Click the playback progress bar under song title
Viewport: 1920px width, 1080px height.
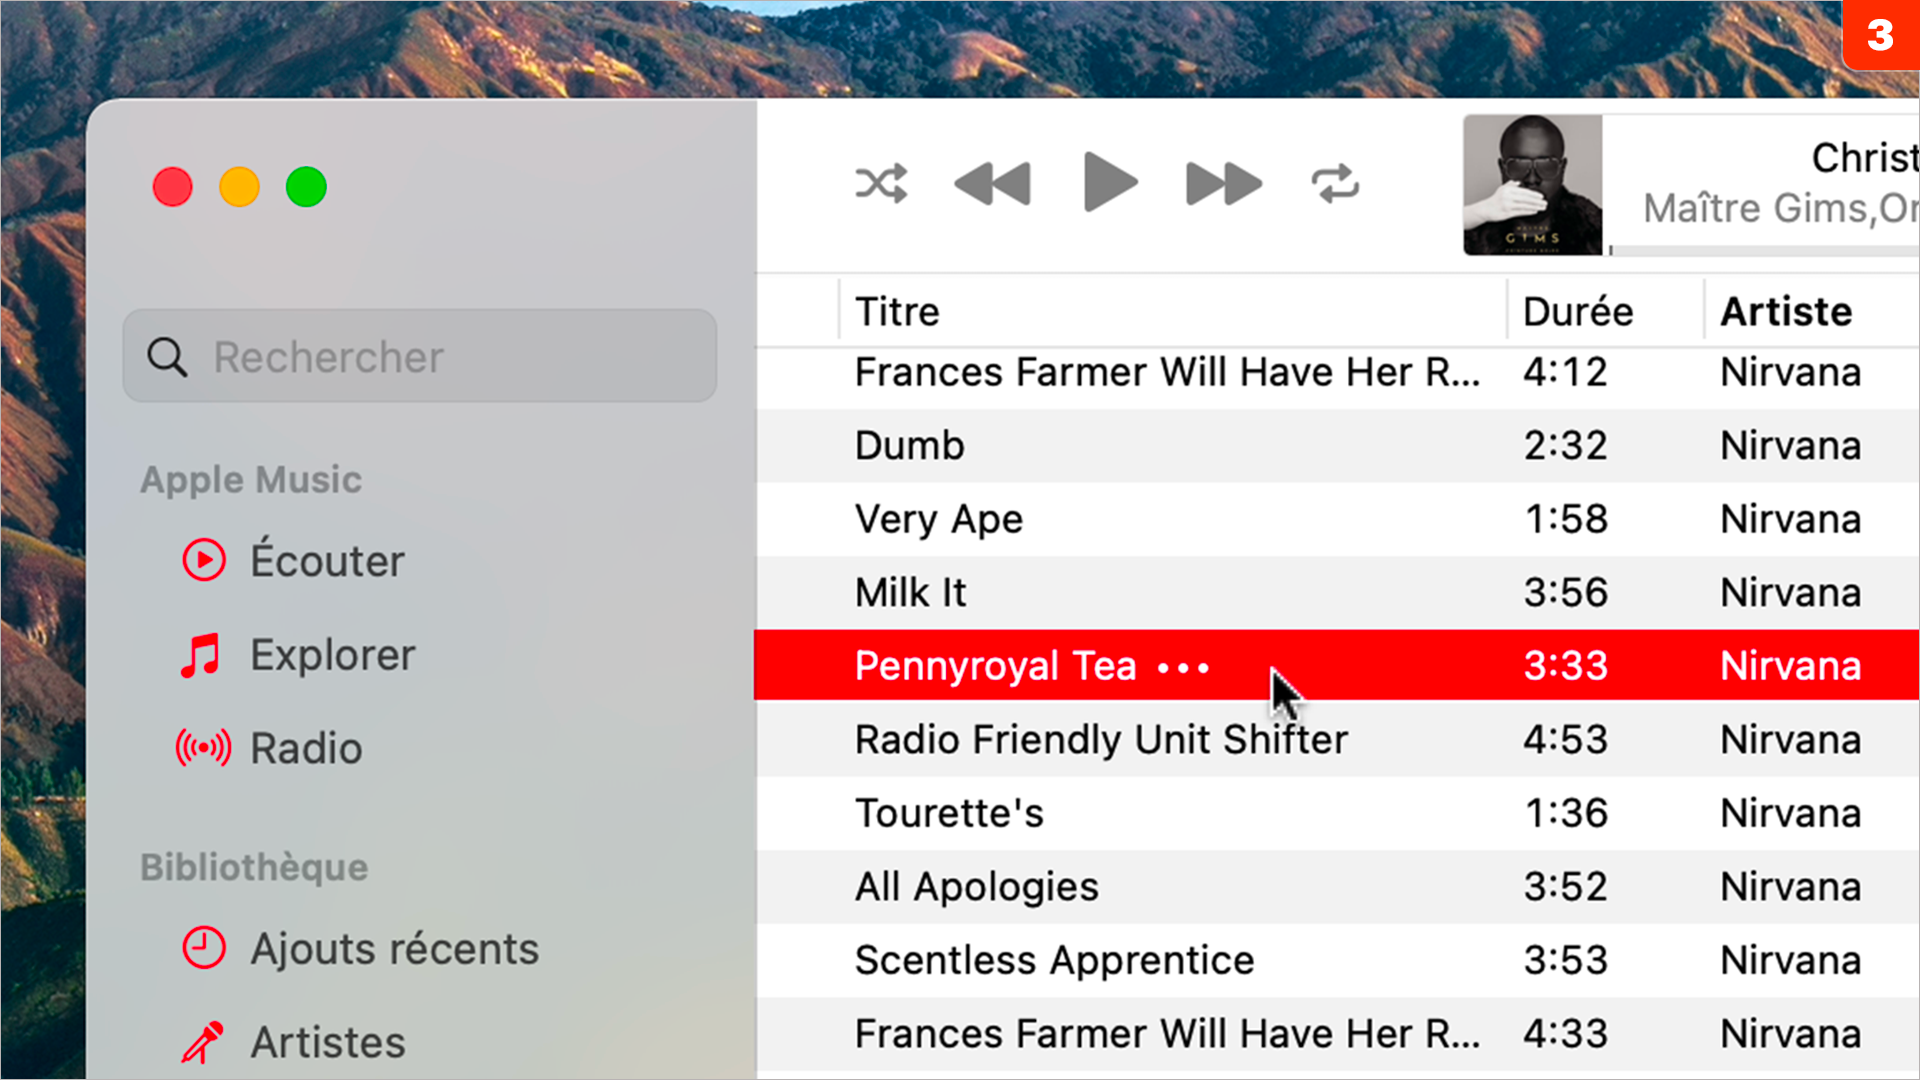[1760, 250]
